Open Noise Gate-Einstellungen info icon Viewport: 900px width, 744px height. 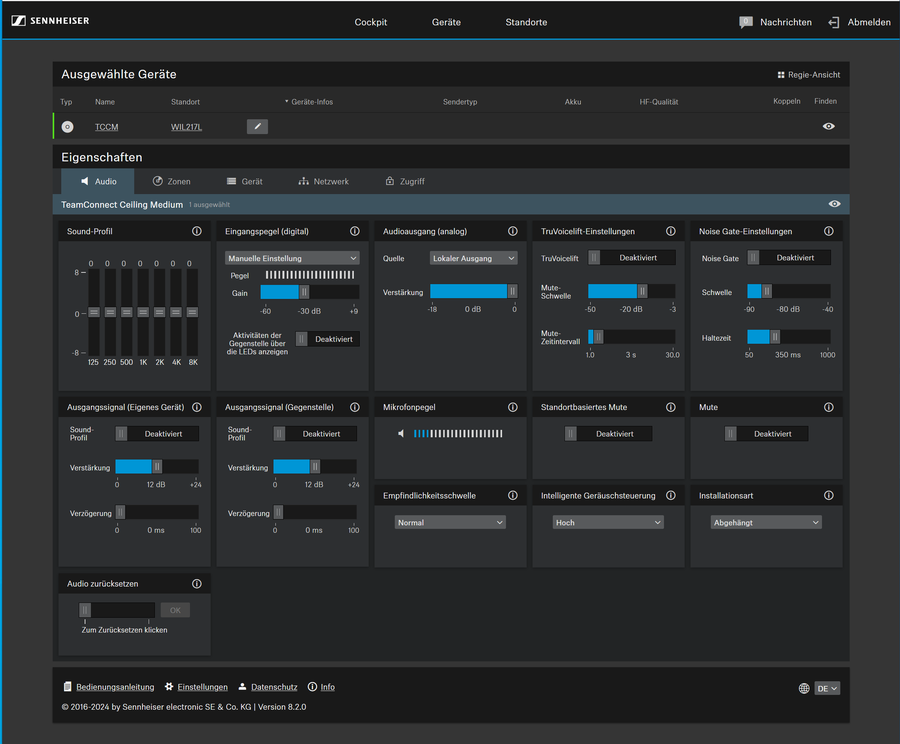(829, 231)
